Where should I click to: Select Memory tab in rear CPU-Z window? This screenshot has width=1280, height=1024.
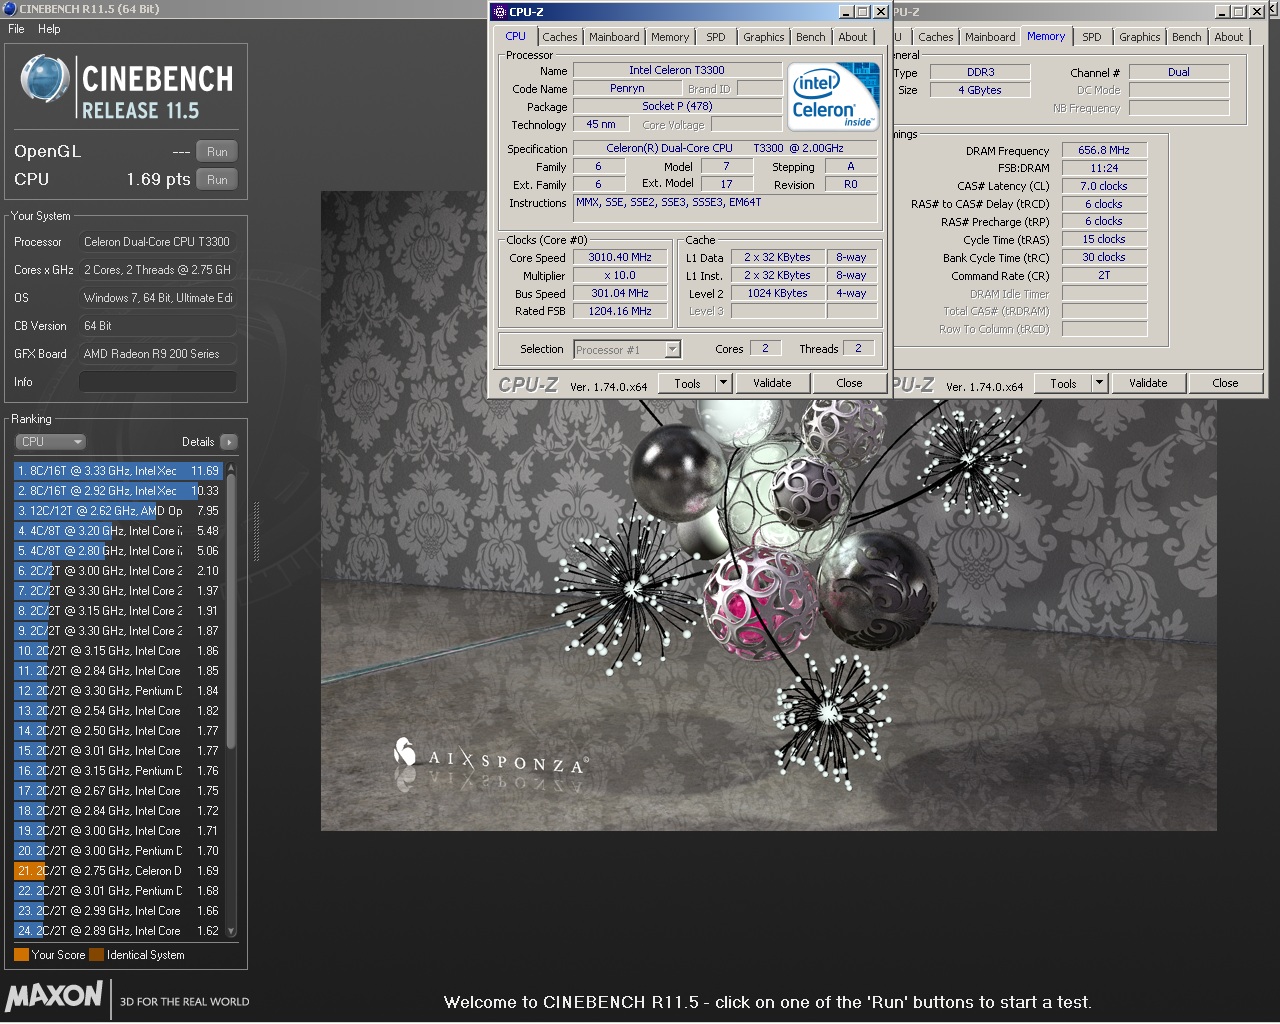click(1046, 36)
